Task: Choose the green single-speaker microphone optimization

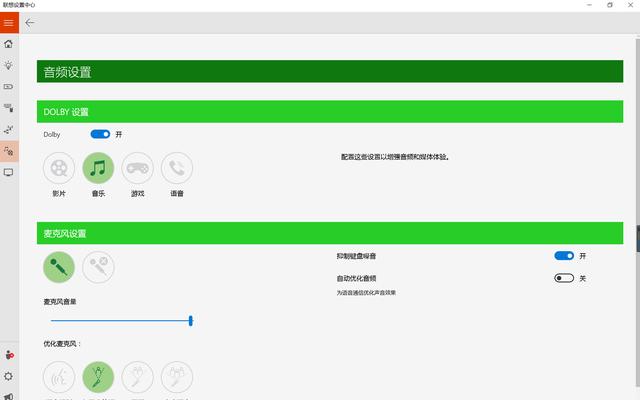Action: [98, 377]
